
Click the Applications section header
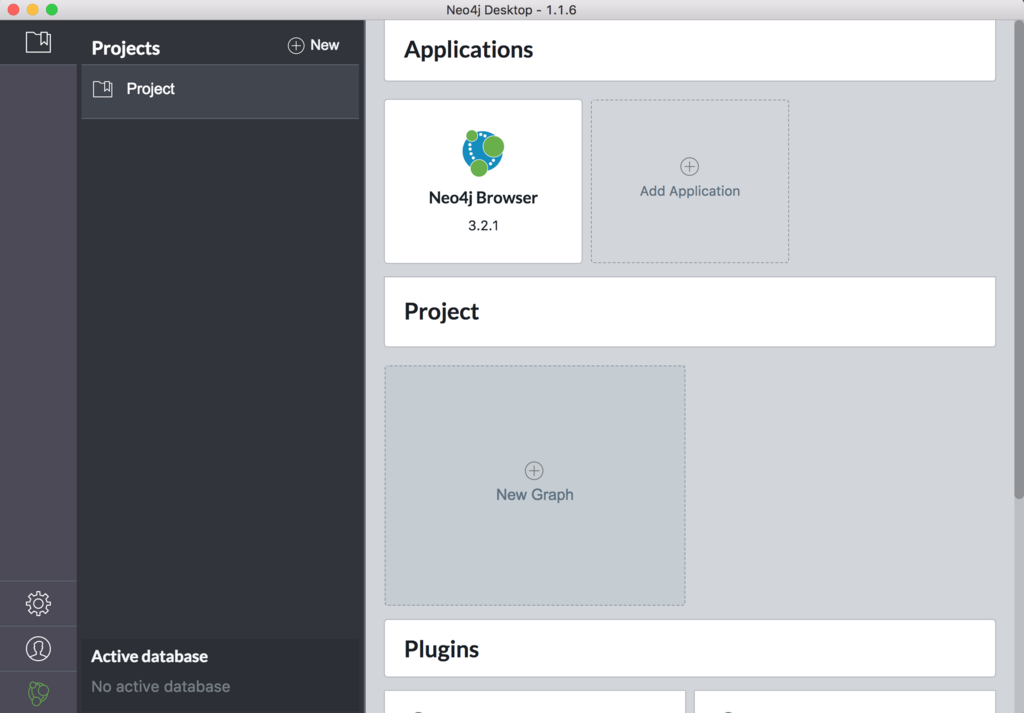pos(690,50)
